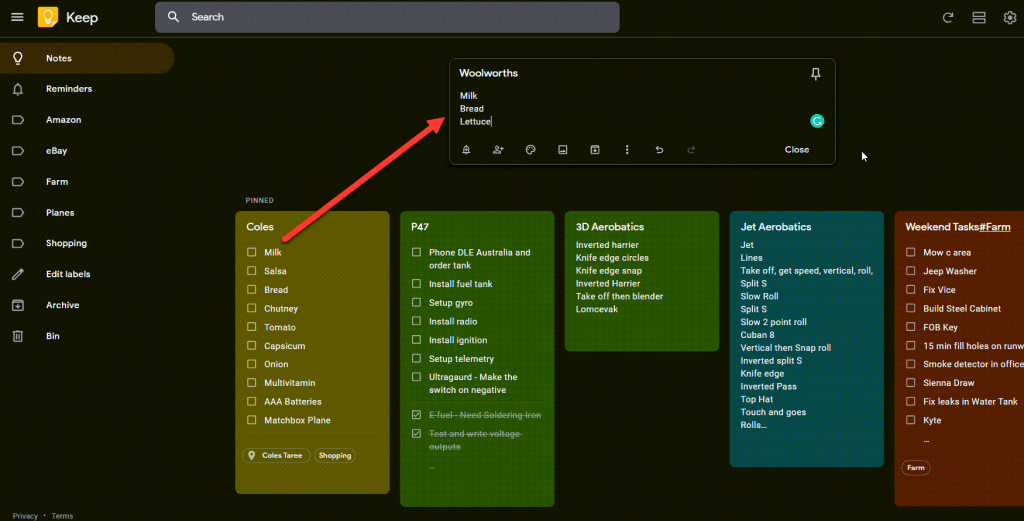
Task: Open the Notes section
Action: [87, 58]
